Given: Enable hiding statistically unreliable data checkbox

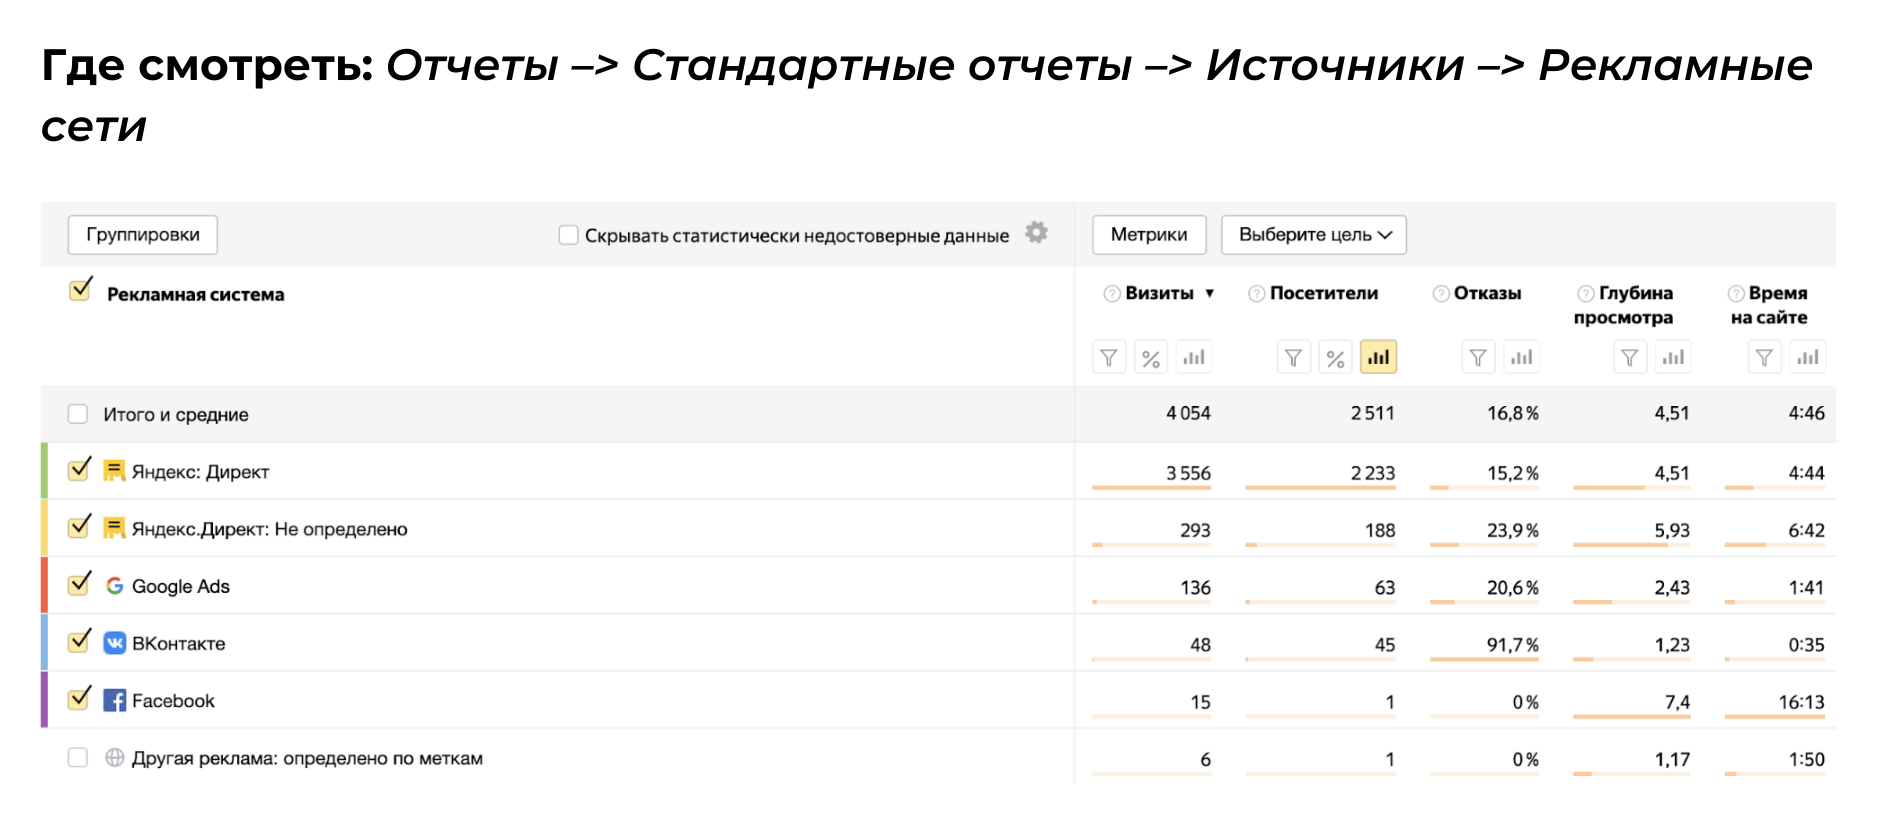Looking at the screenshot, I should [x=568, y=235].
